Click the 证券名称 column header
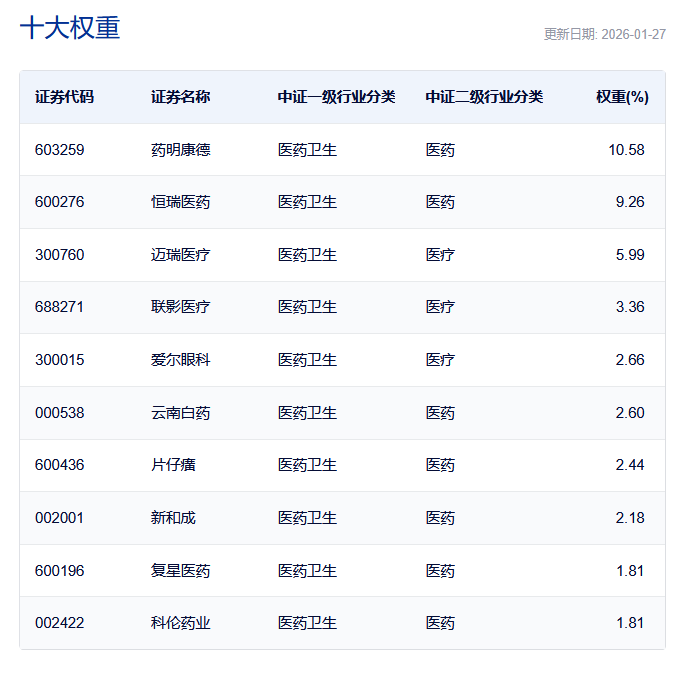 tap(180, 97)
